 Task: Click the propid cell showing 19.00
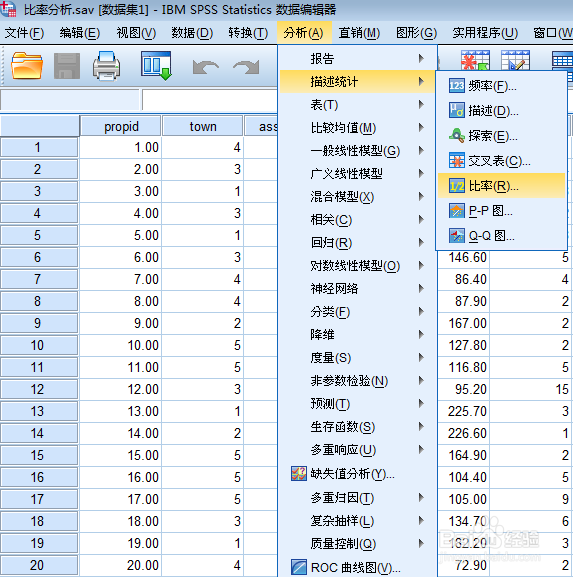120,543
